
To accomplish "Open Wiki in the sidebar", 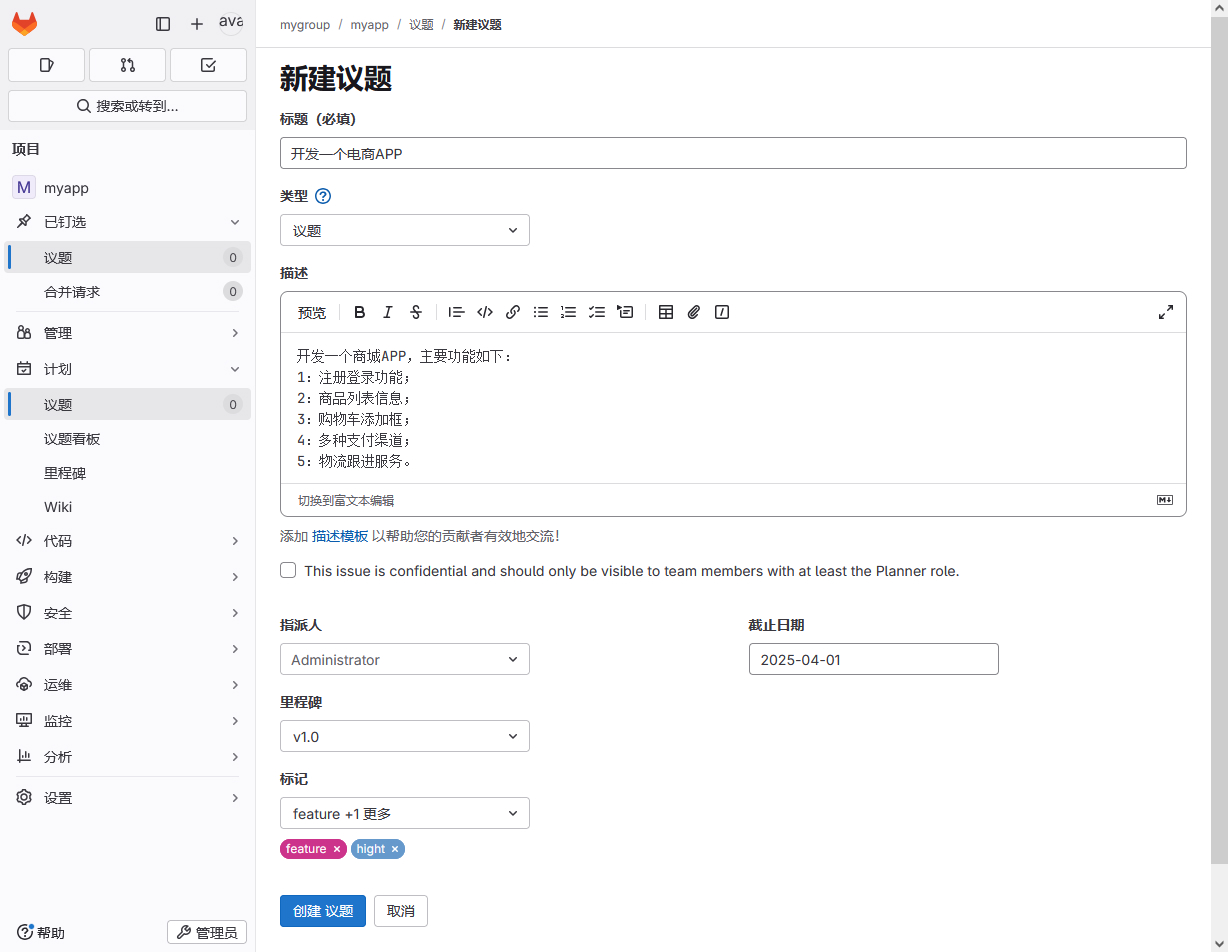I will pos(58,507).
